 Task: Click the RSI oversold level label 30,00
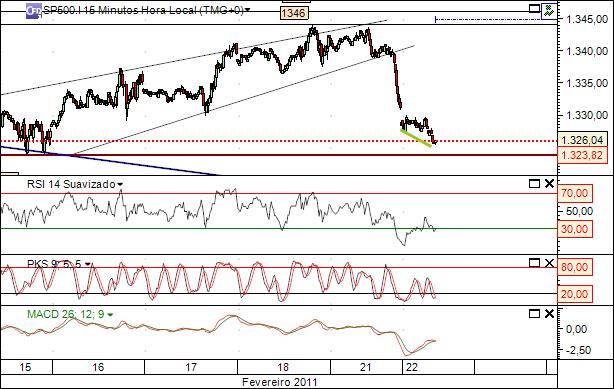point(575,229)
